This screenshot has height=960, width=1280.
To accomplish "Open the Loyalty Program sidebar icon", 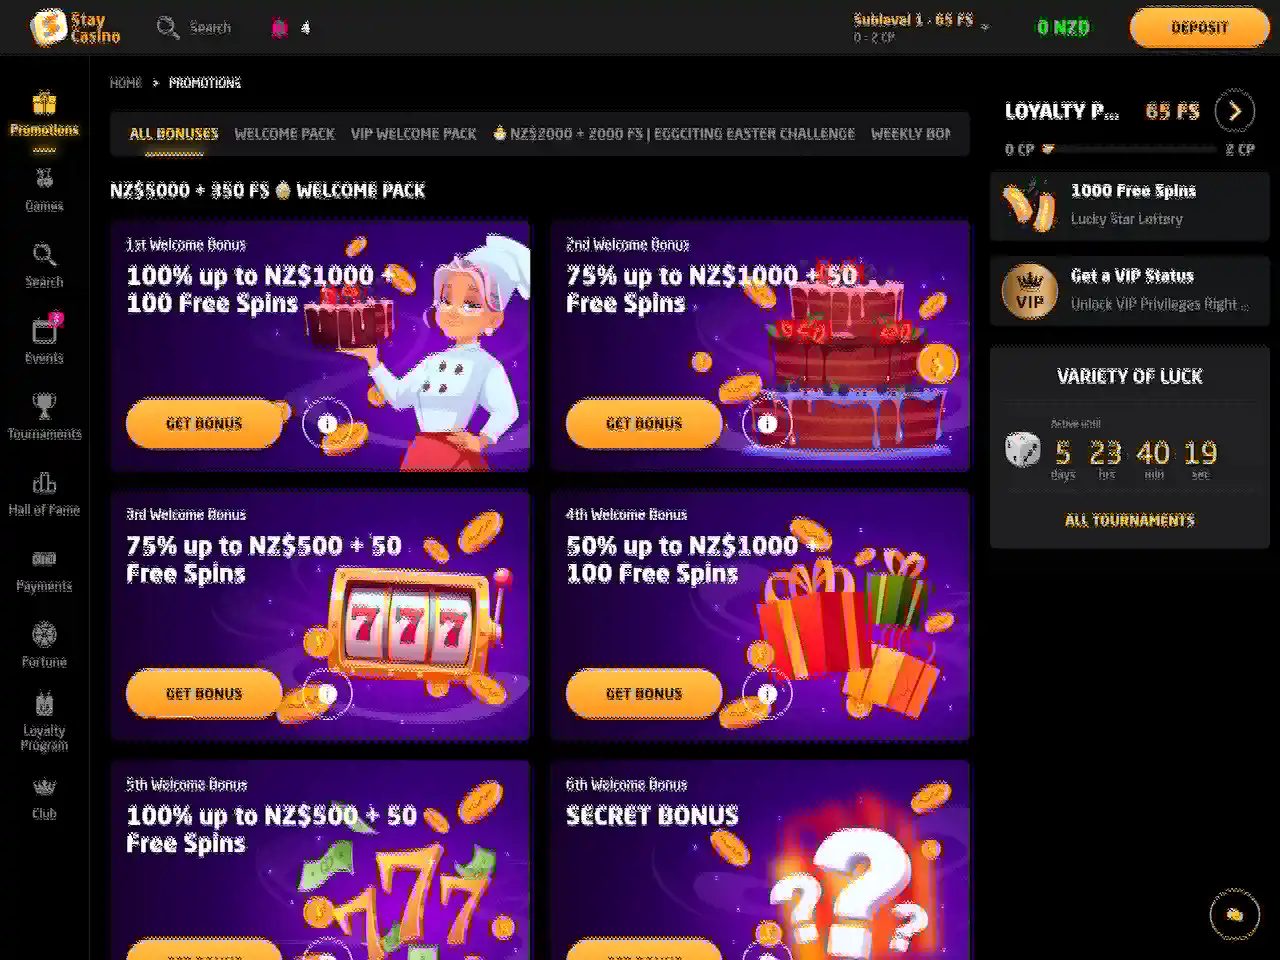I will pyautogui.click(x=44, y=704).
